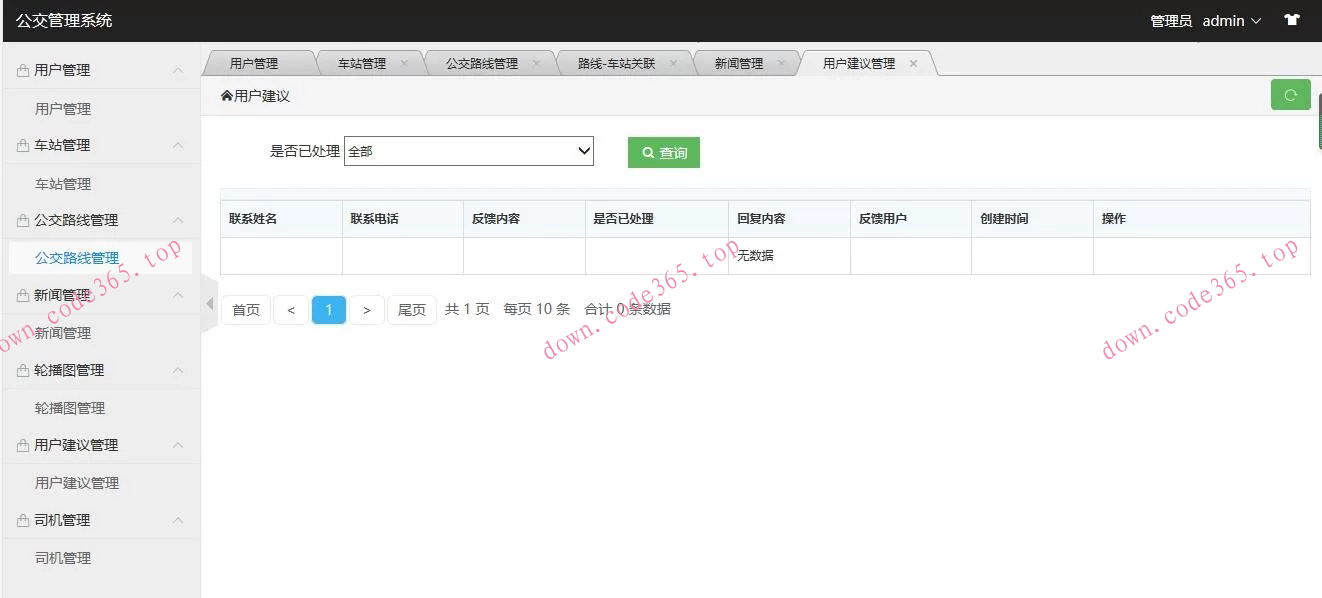Screen dimensions: 1322x598
Task: Click the green refresh icon
Action: 1290,94
